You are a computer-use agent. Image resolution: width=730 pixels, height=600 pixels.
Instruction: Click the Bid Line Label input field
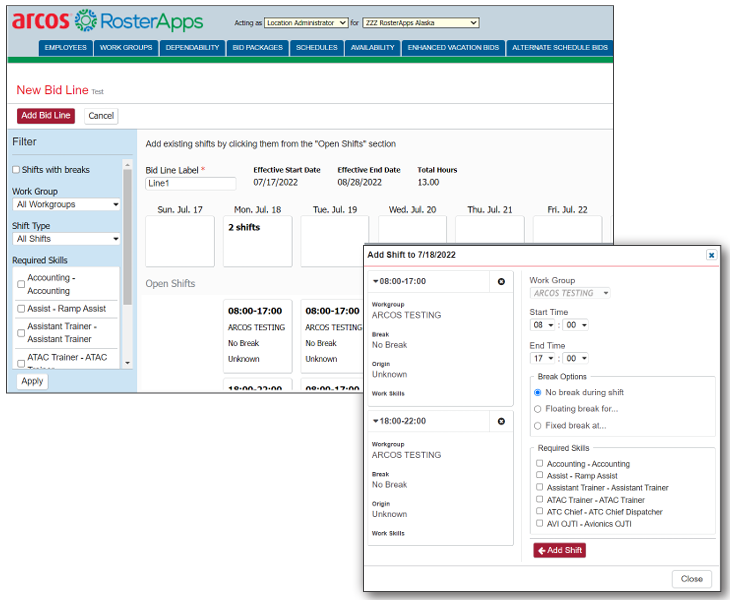click(x=190, y=183)
